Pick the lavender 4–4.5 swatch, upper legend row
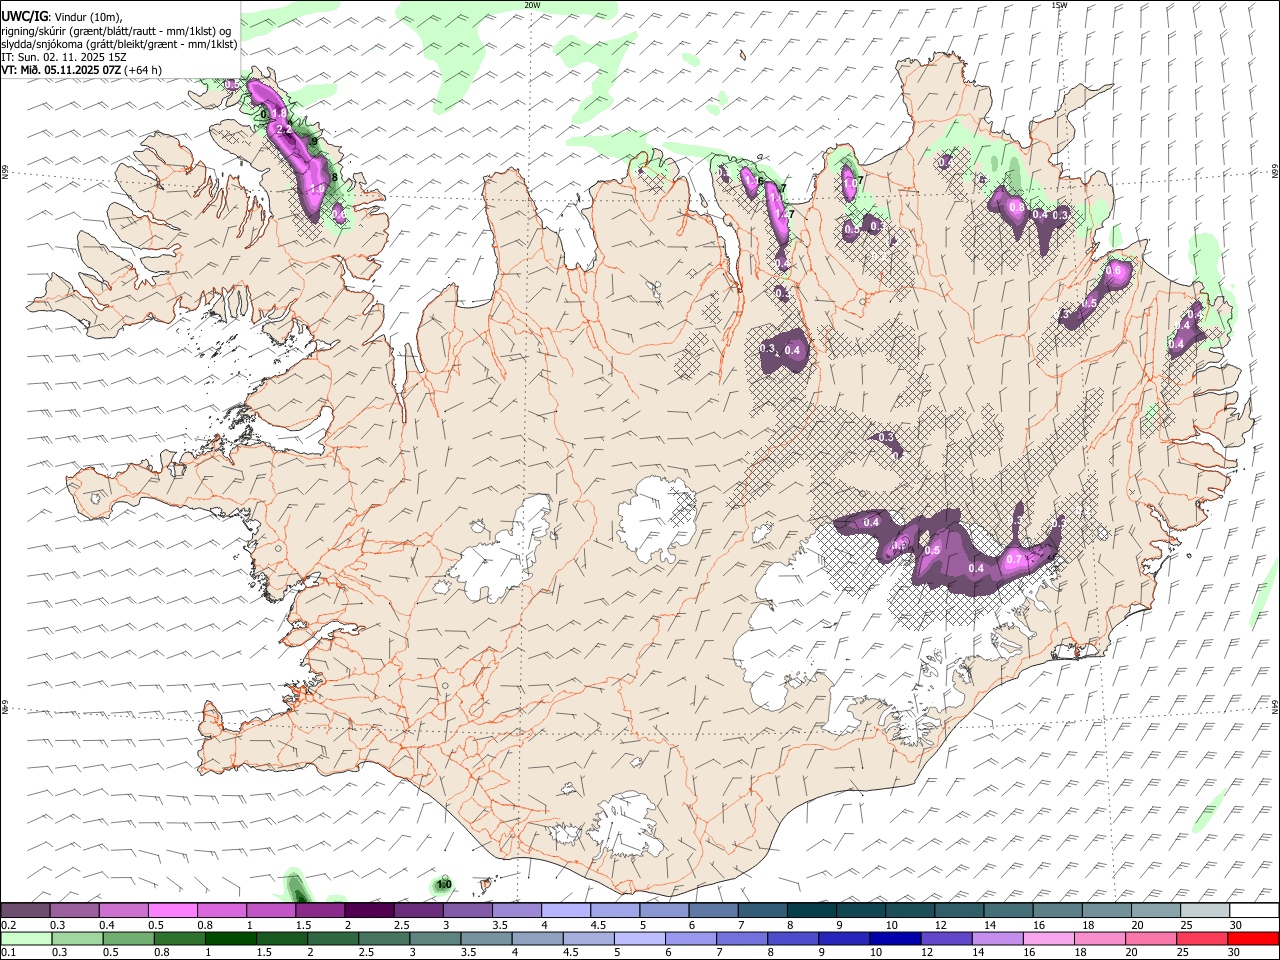The width and height of the screenshot is (1280, 960). click(x=566, y=910)
